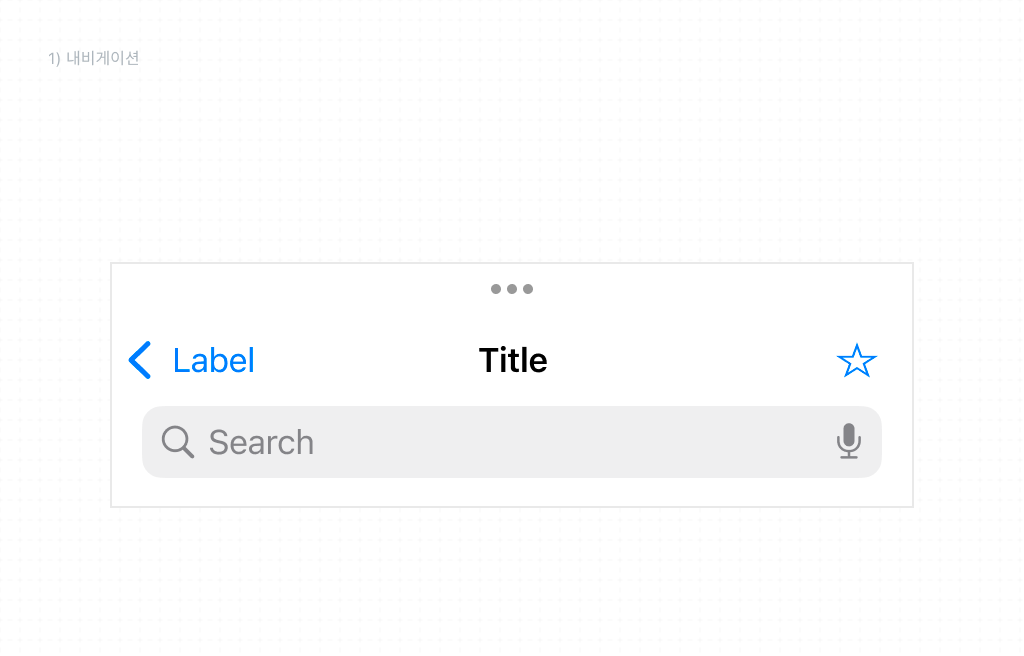
Task: Click blank space between Label and Title
Action: click(365, 360)
